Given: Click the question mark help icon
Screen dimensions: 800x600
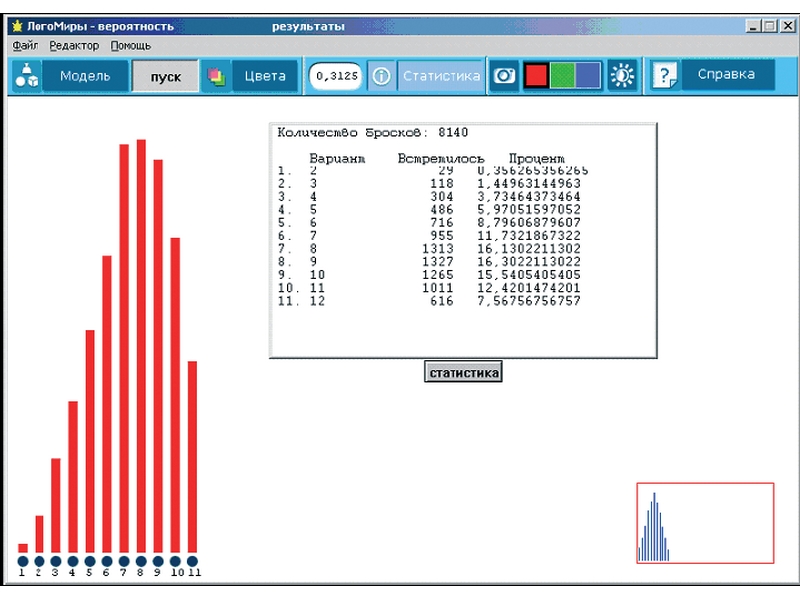Looking at the screenshot, I should point(664,76).
